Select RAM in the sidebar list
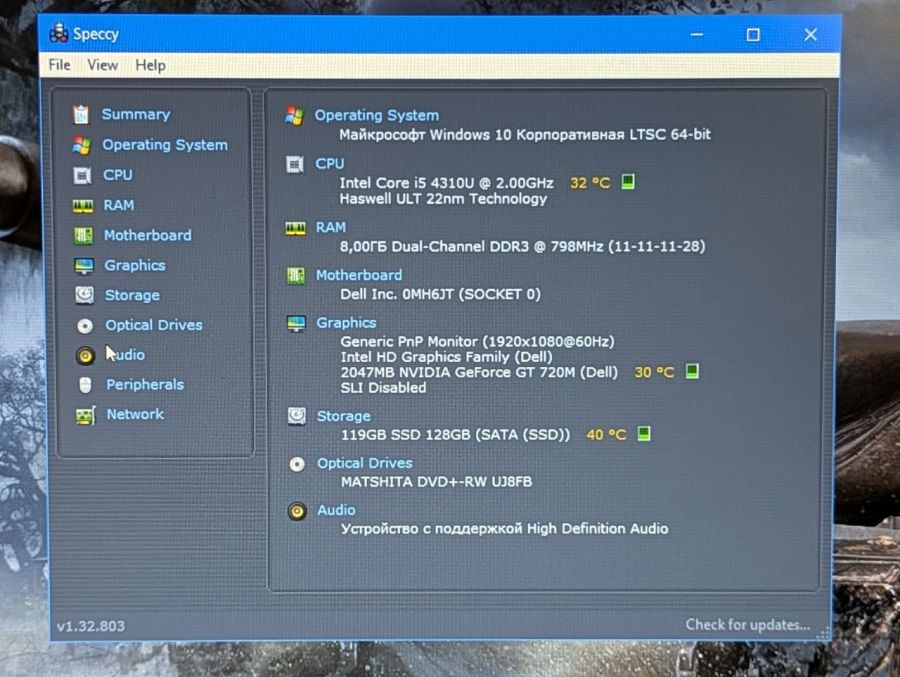Viewport: 900px width, 677px height. pos(119,205)
